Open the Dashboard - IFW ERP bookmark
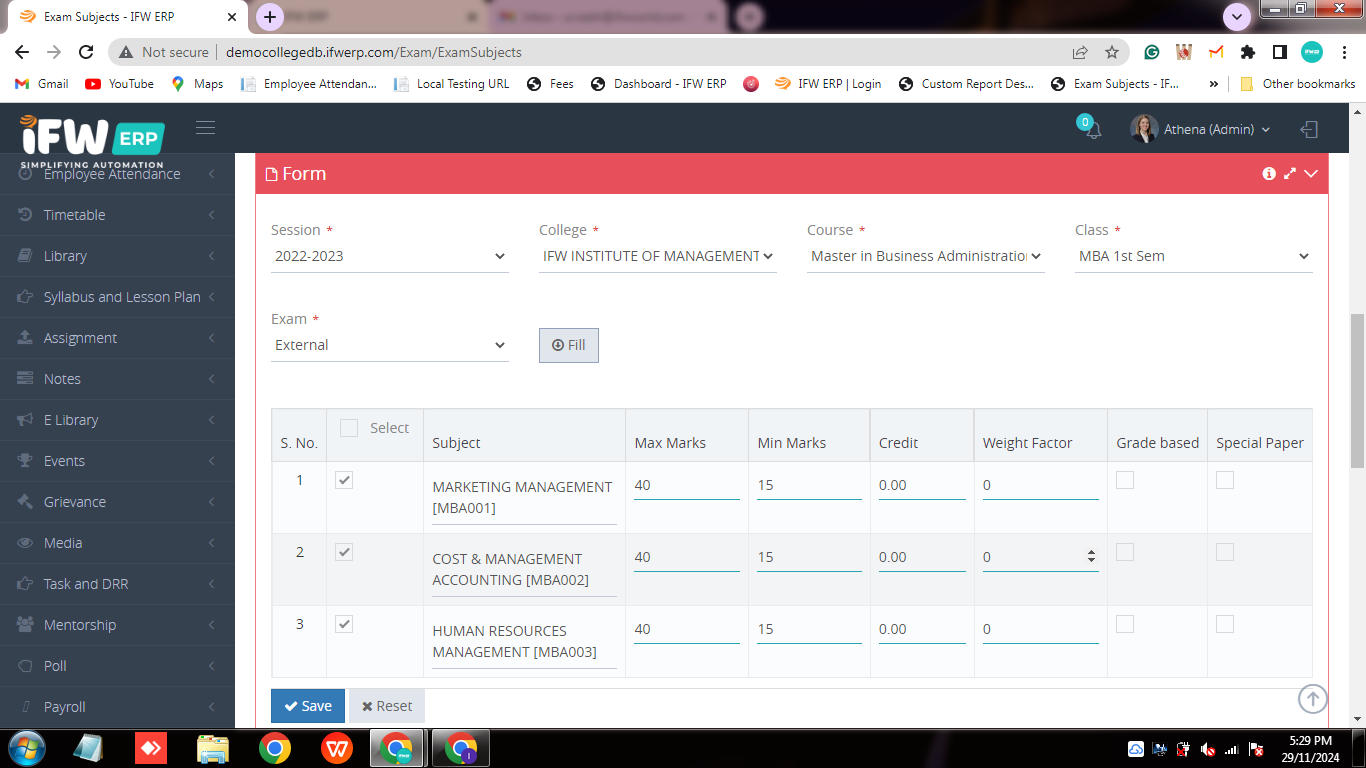This screenshot has width=1366, height=768. pos(659,84)
